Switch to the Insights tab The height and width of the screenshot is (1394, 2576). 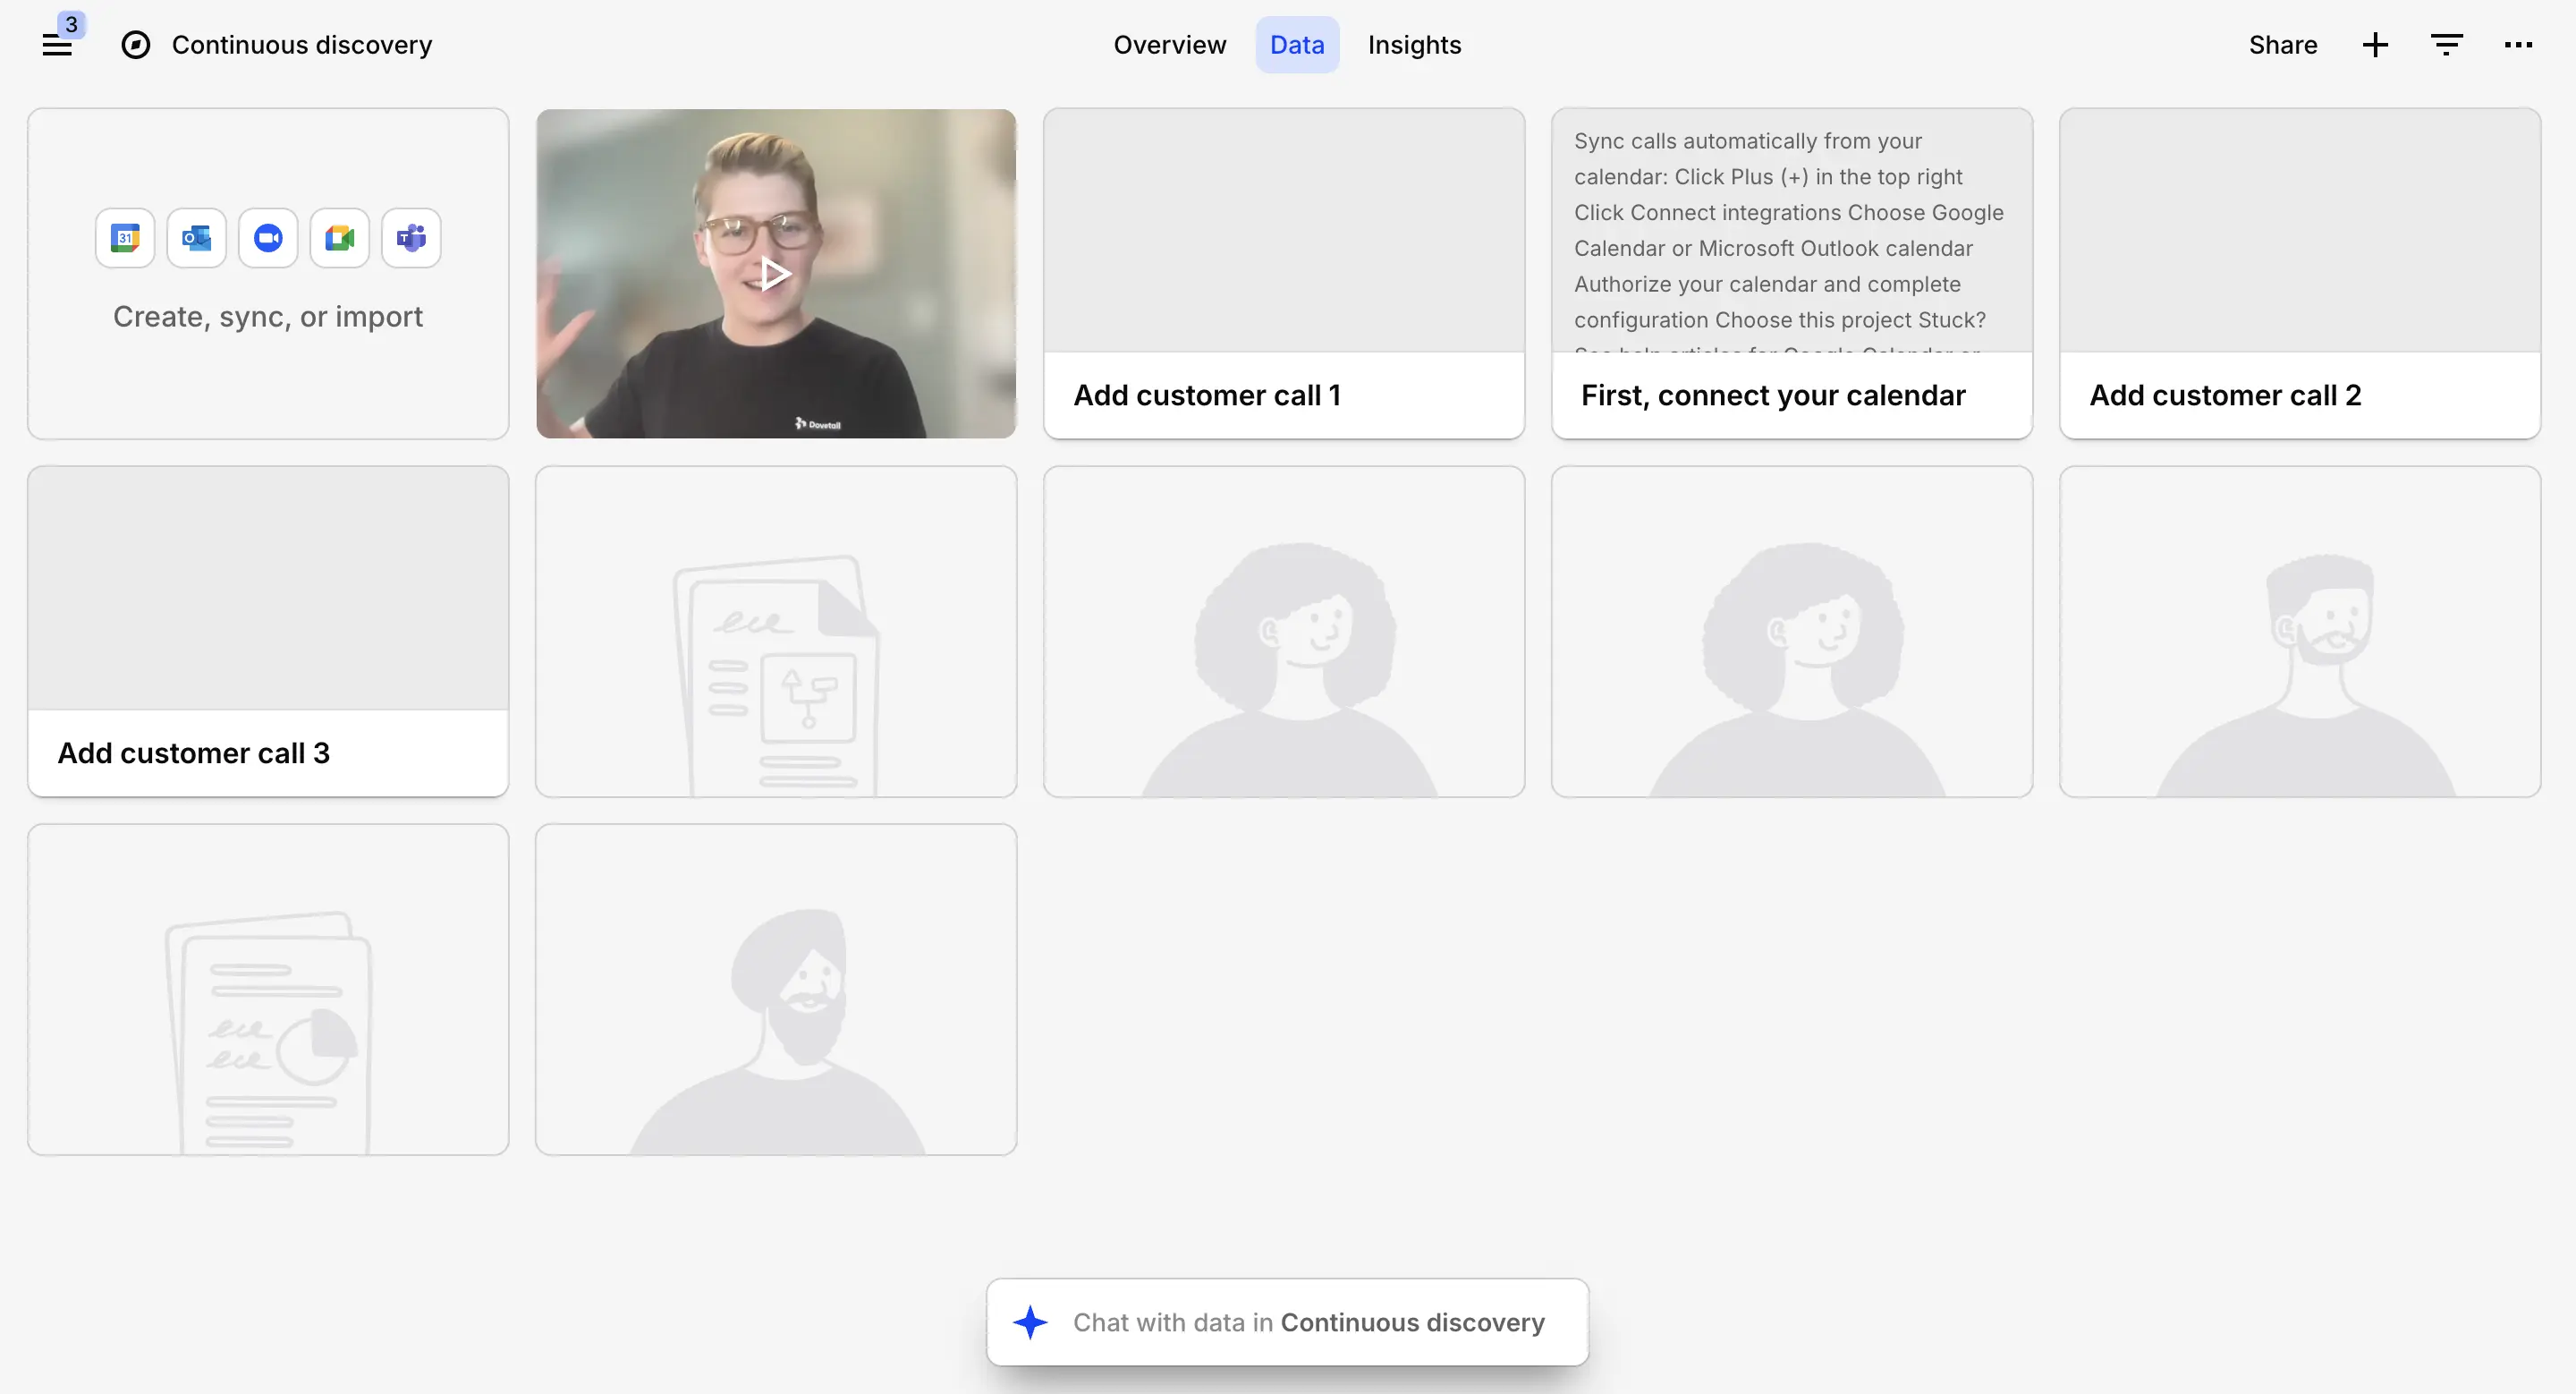point(1414,44)
